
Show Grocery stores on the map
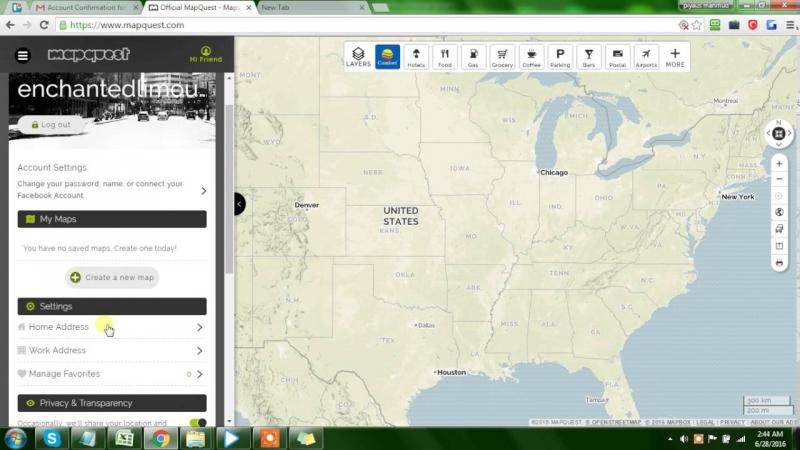coord(502,57)
